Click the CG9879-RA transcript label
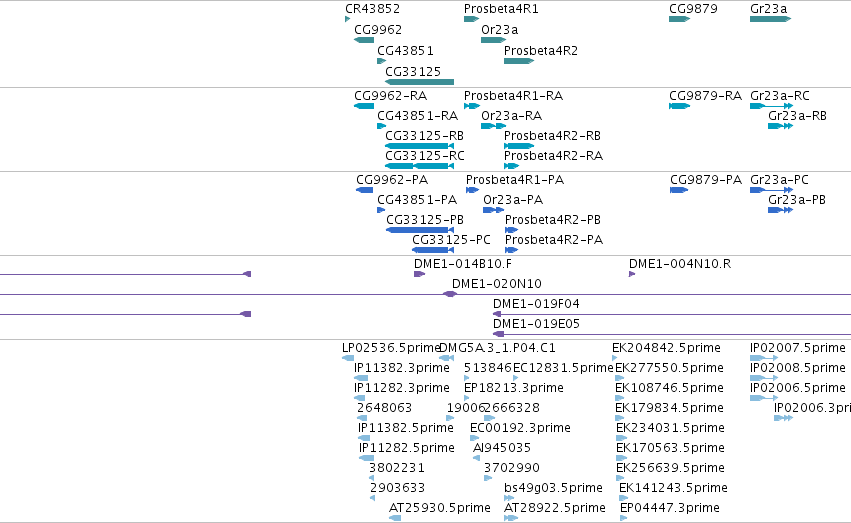851x523 pixels. coord(705,96)
